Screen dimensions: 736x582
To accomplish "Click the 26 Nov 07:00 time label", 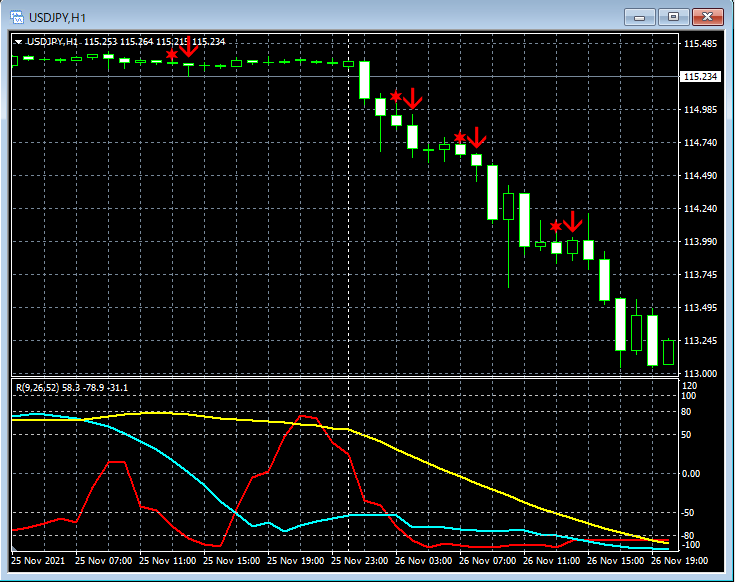I will tap(487, 560).
